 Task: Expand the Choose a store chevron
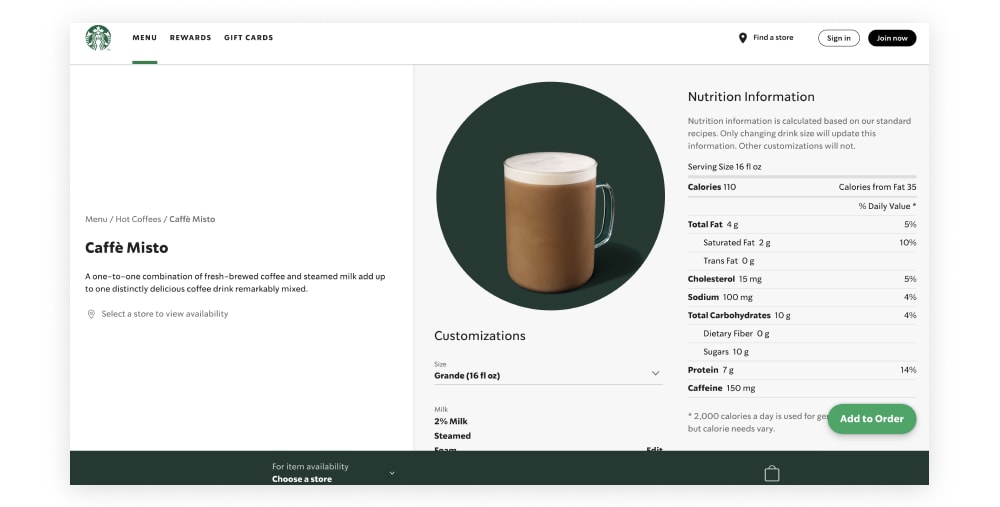coord(392,473)
